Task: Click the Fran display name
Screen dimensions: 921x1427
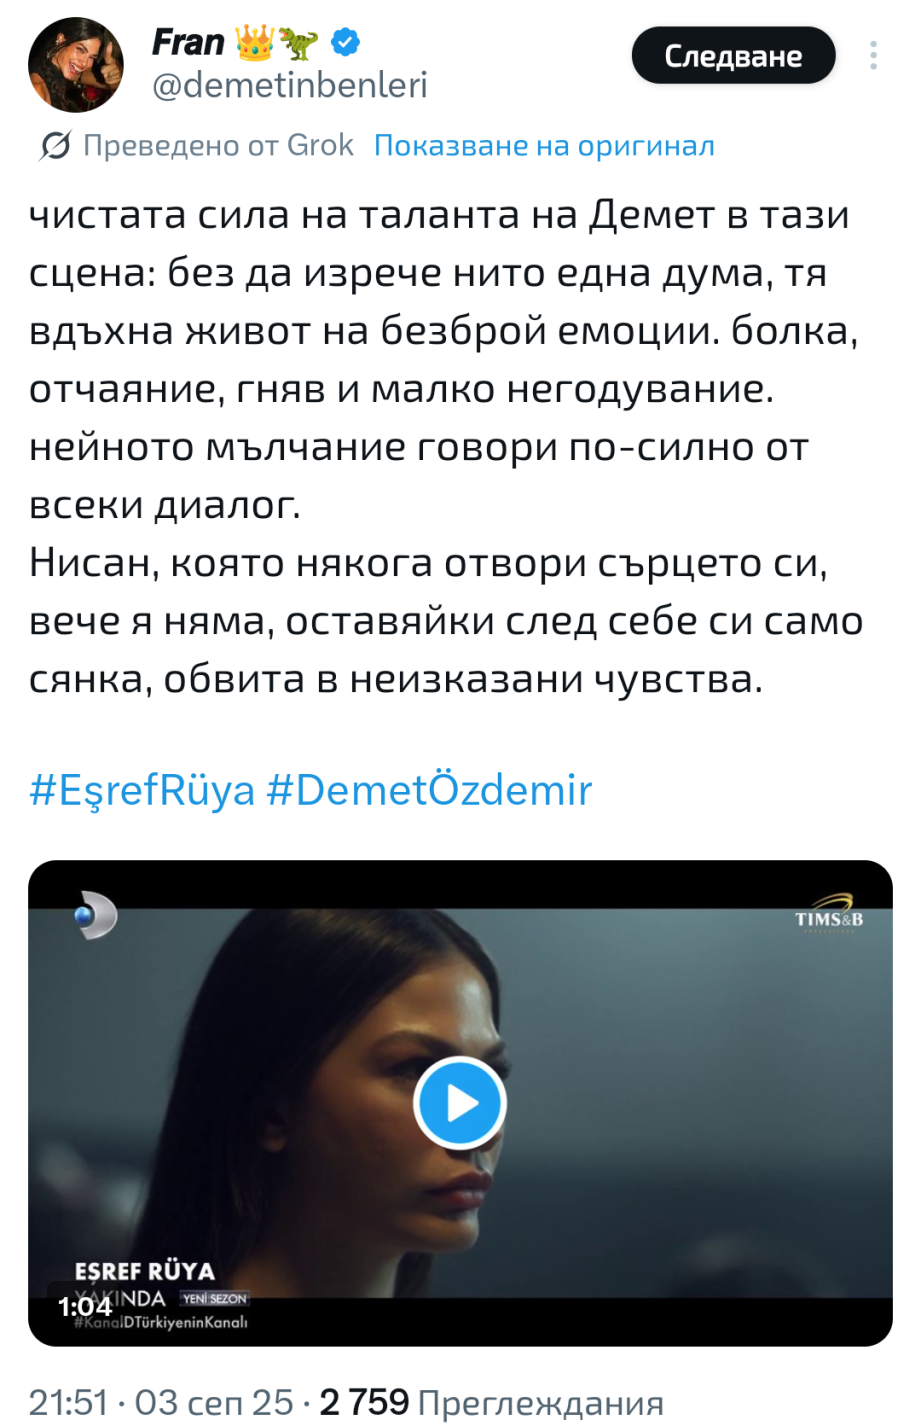Action: (188, 42)
